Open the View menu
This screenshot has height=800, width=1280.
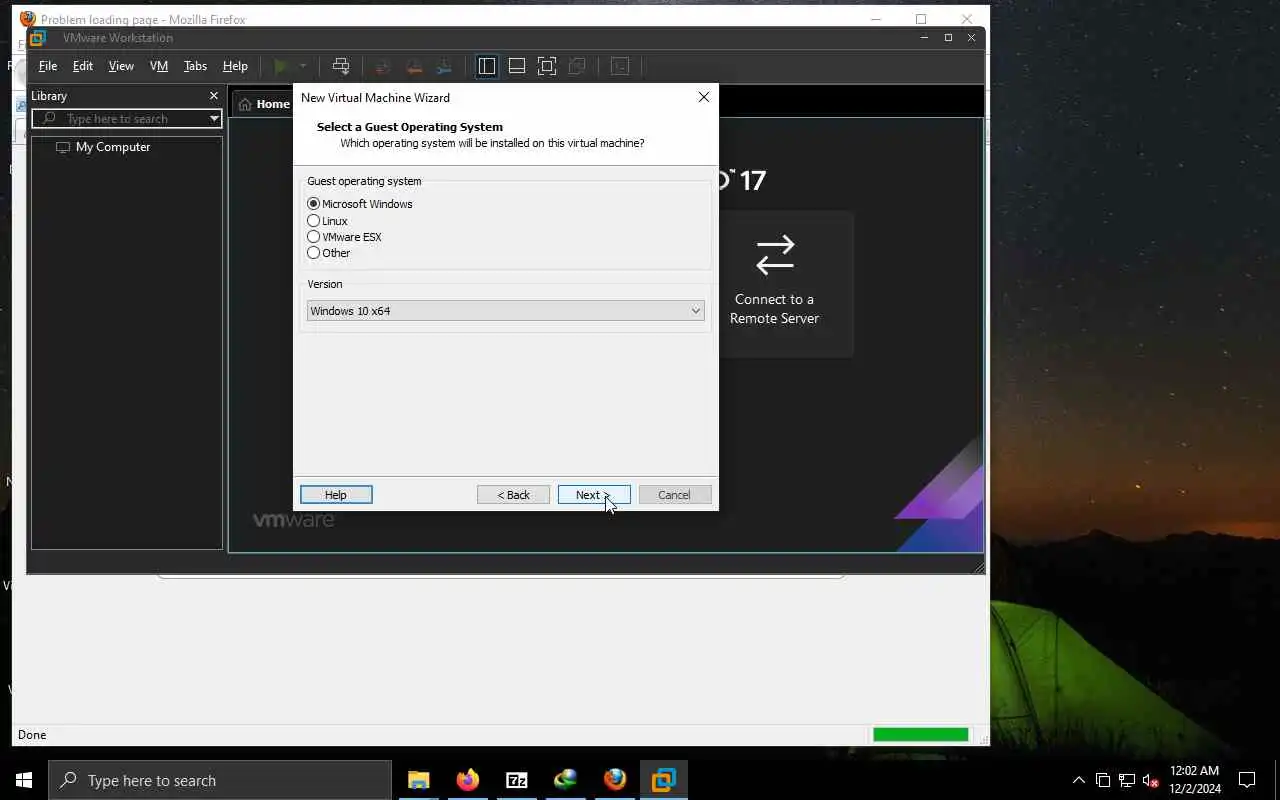121,66
